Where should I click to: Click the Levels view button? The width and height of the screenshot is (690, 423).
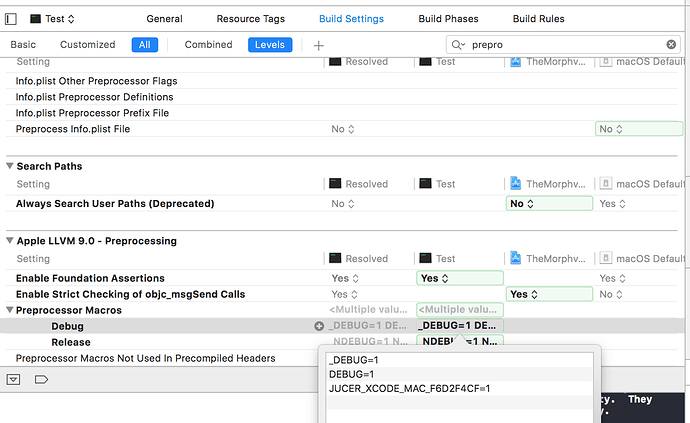coord(270,45)
